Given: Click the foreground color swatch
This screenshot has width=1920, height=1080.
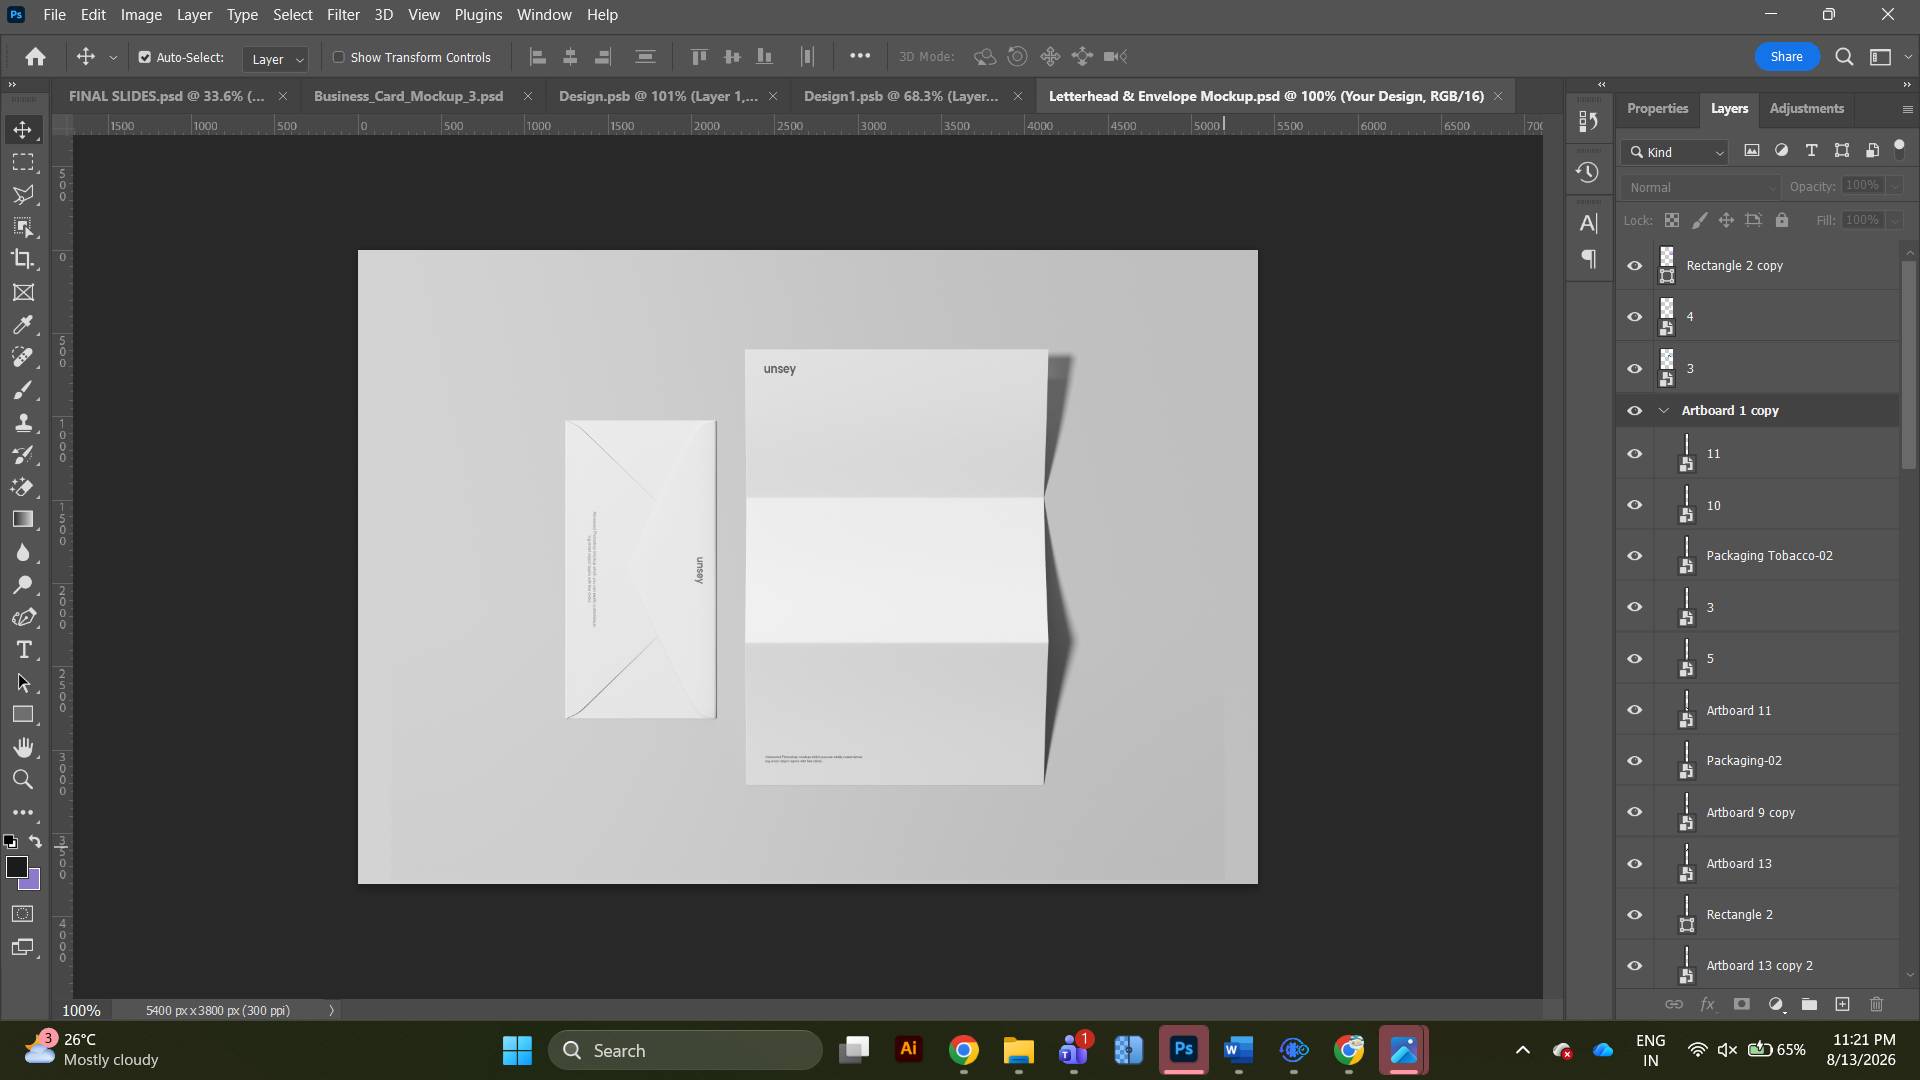Looking at the screenshot, I should click(x=16, y=867).
